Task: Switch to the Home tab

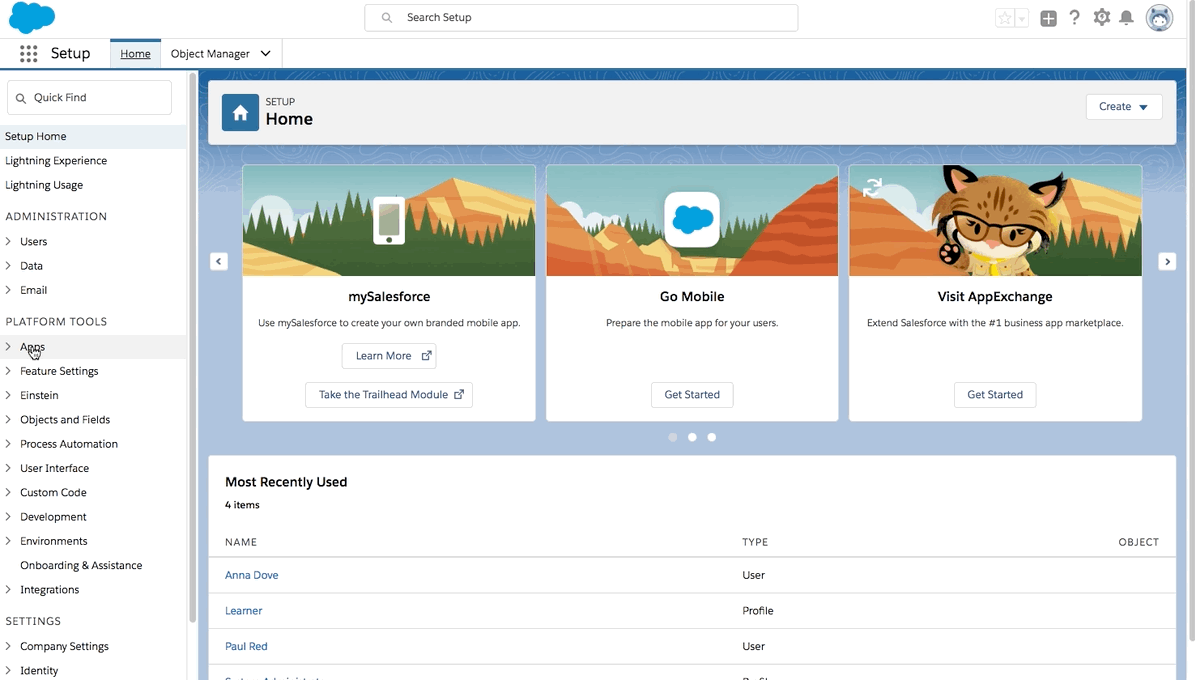Action: pos(135,54)
